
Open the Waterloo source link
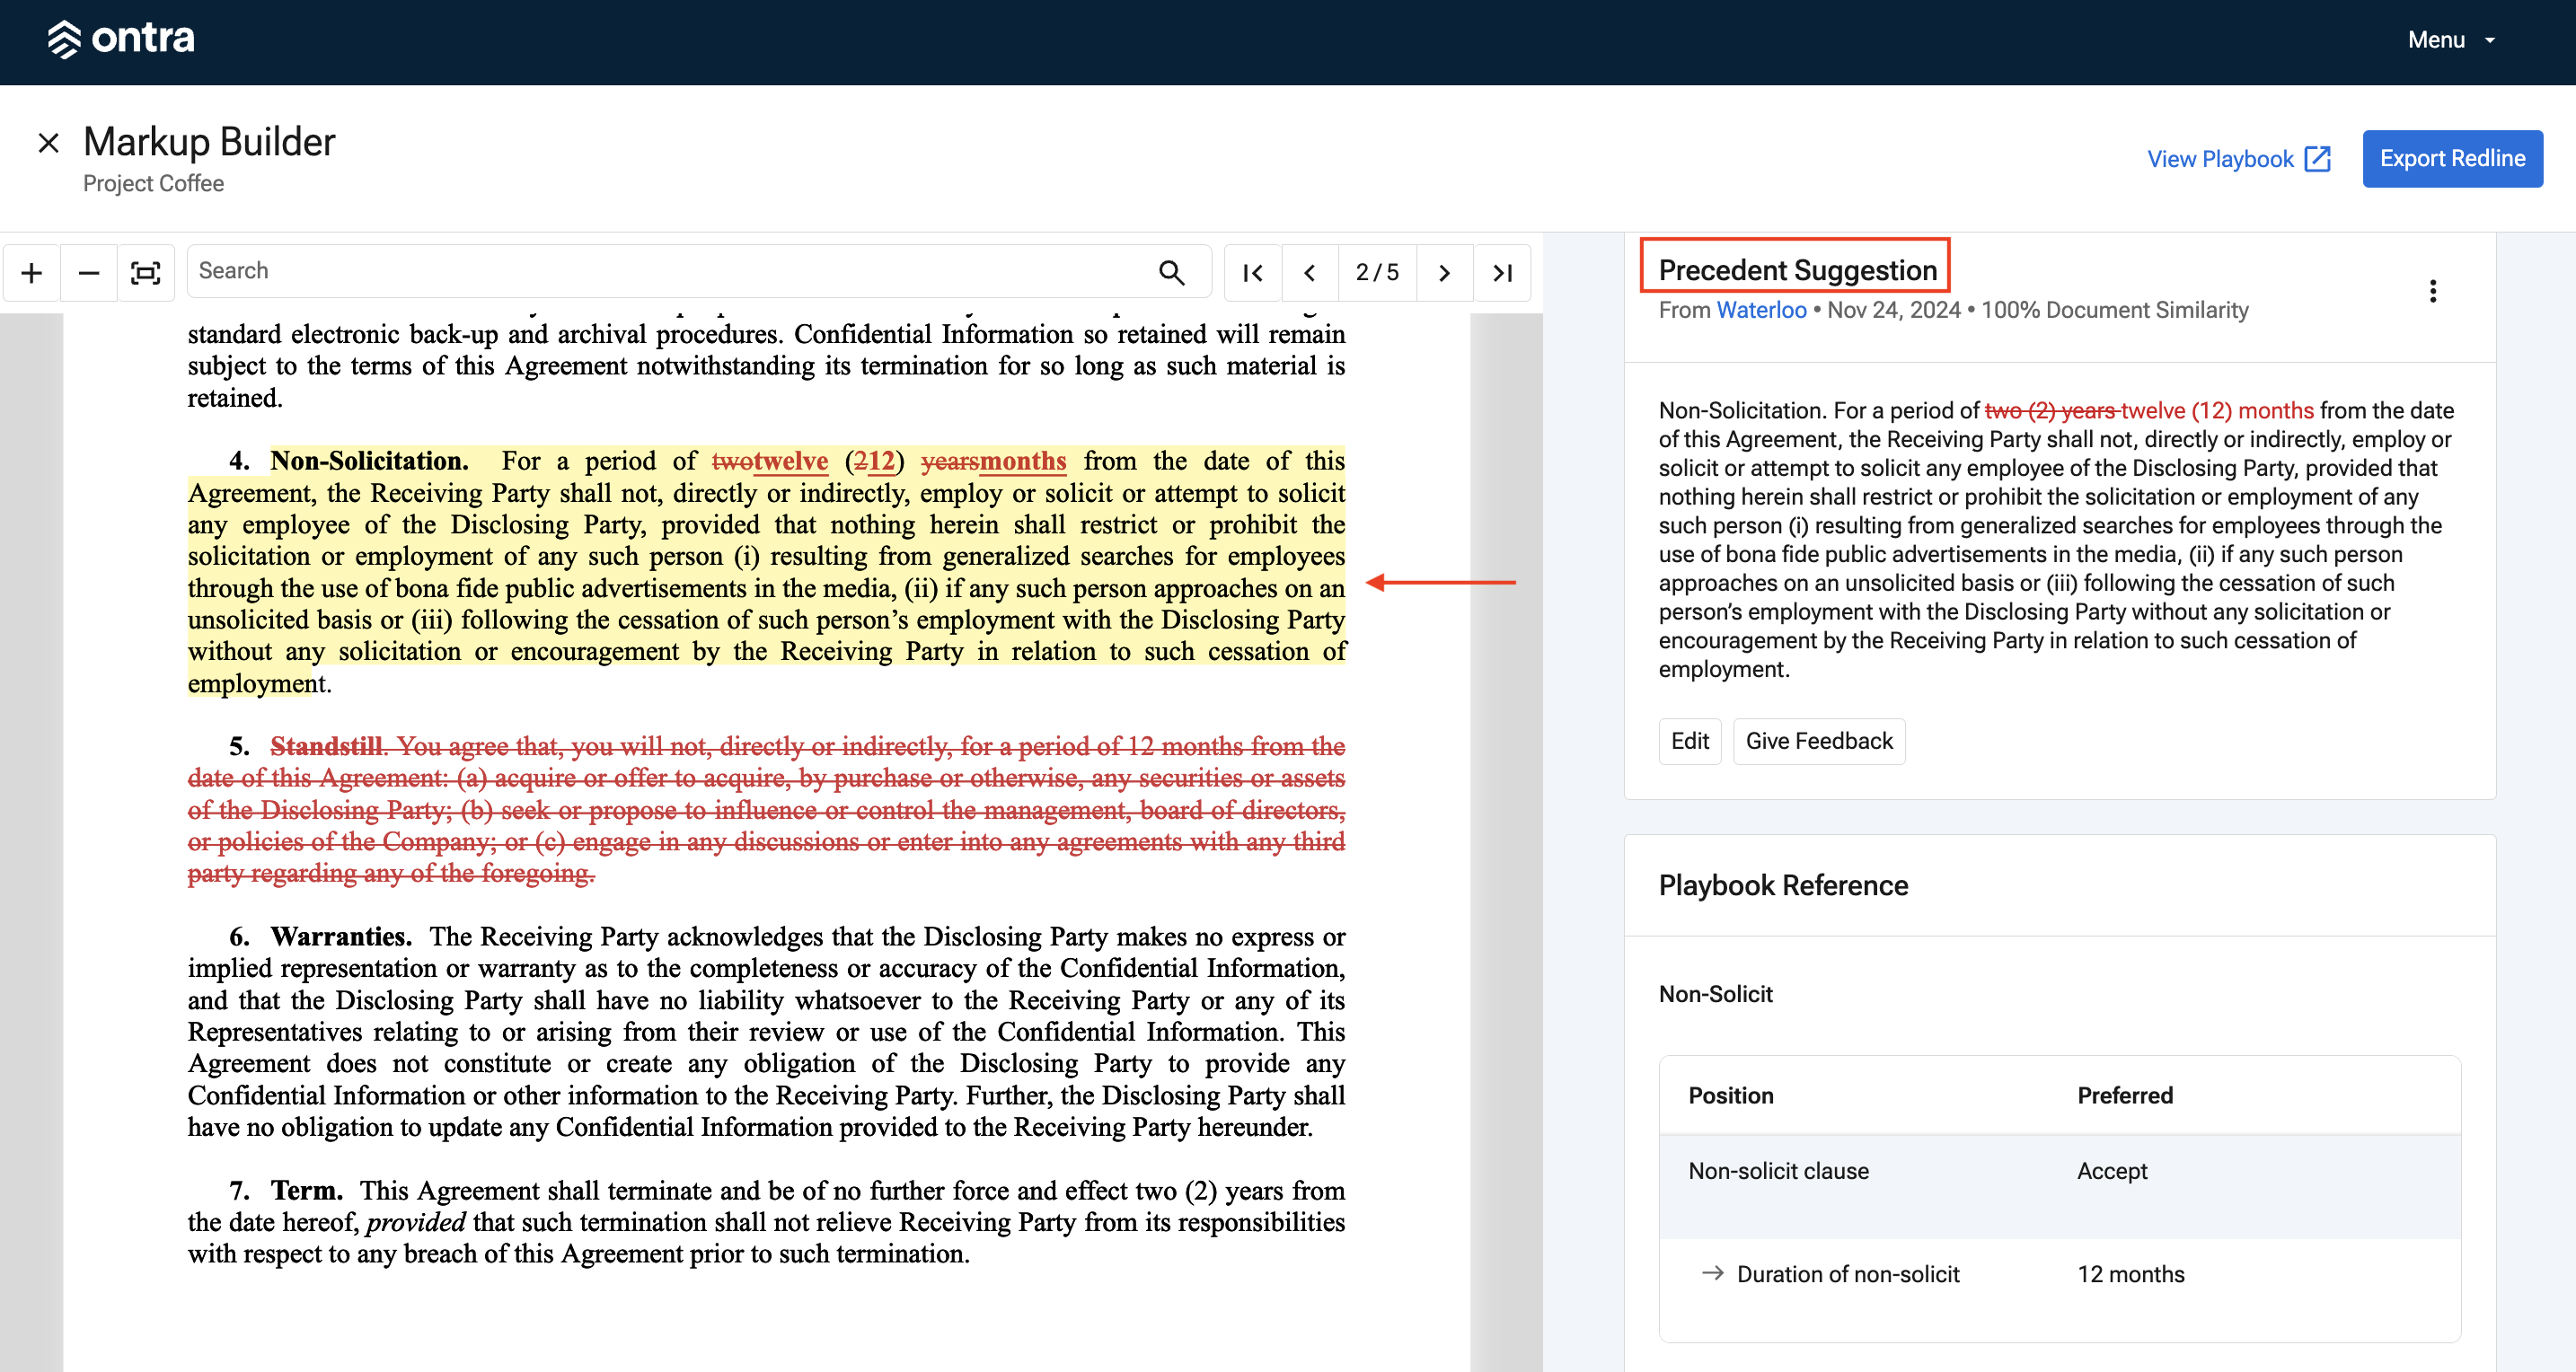click(1761, 310)
